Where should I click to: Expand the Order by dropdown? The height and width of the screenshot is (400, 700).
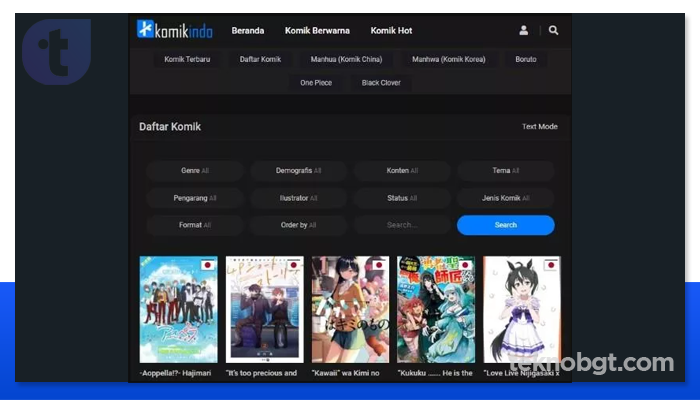pyautogui.click(x=298, y=225)
